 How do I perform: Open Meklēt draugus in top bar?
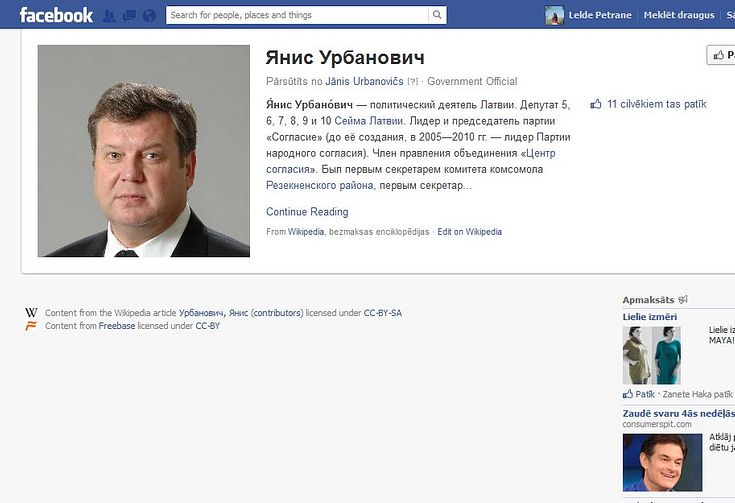pos(679,15)
